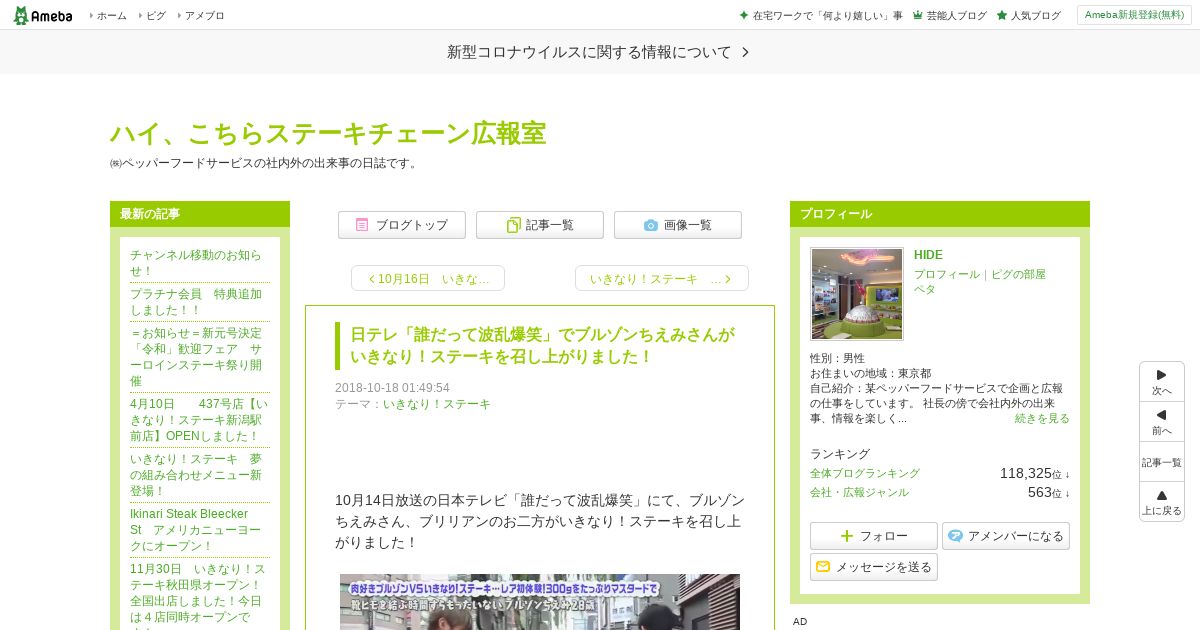The width and height of the screenshot is (1200, 630).
Task: Click アメンバーになる button
Action: (x=1006, y=536)
